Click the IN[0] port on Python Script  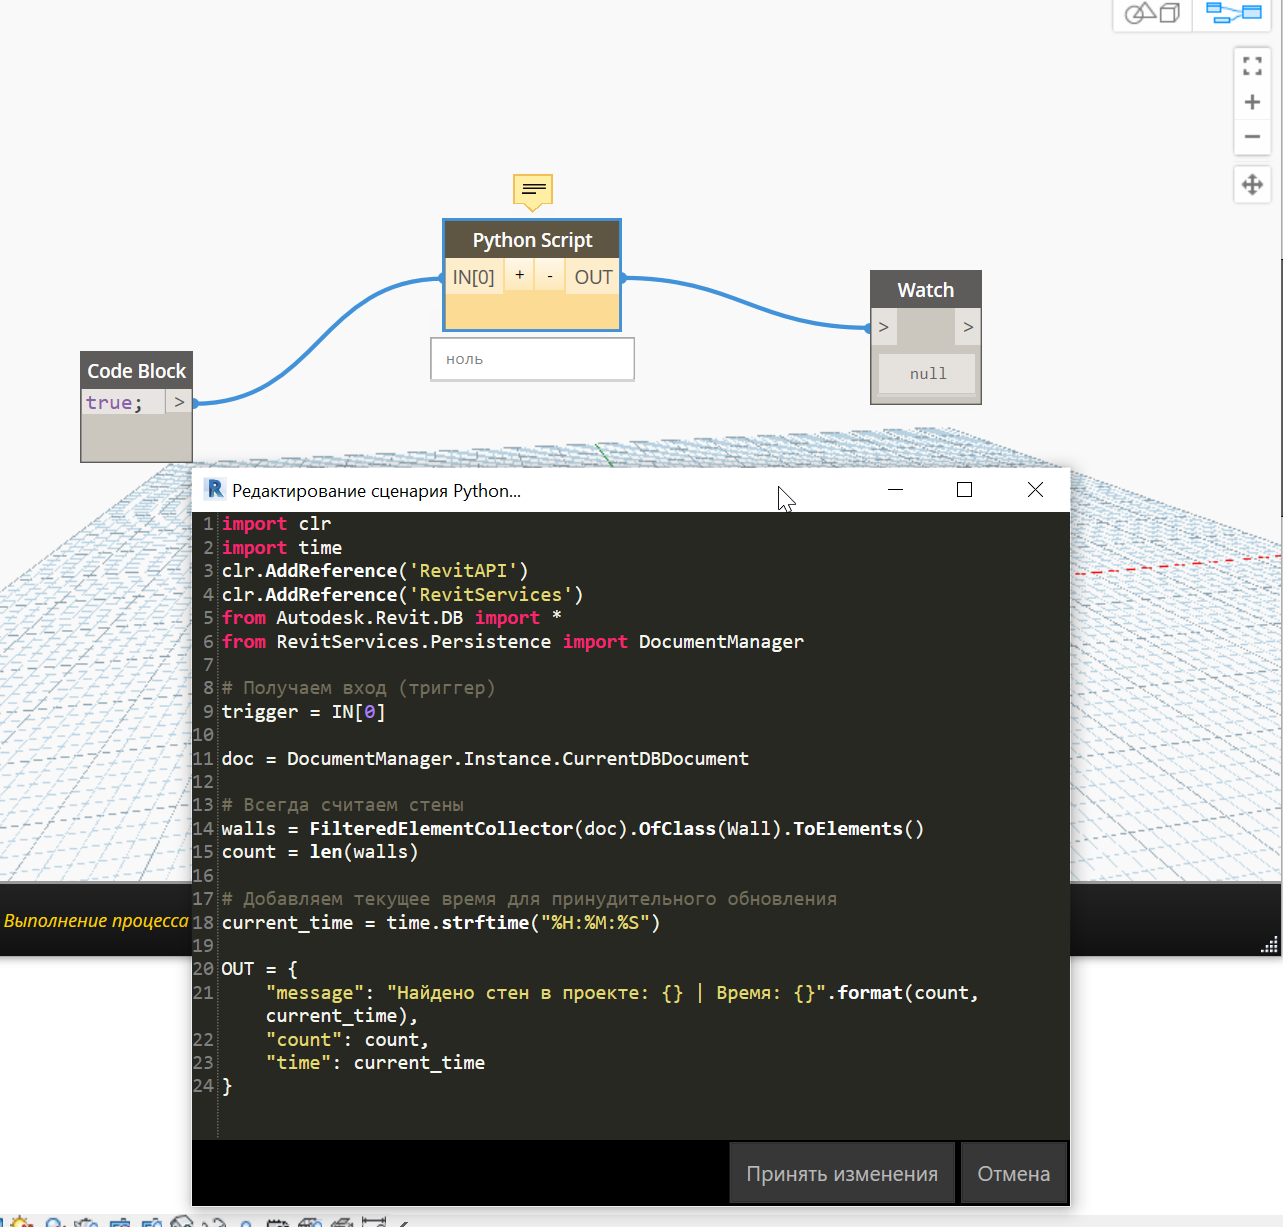pyautogui.click(x=473, y=277)
